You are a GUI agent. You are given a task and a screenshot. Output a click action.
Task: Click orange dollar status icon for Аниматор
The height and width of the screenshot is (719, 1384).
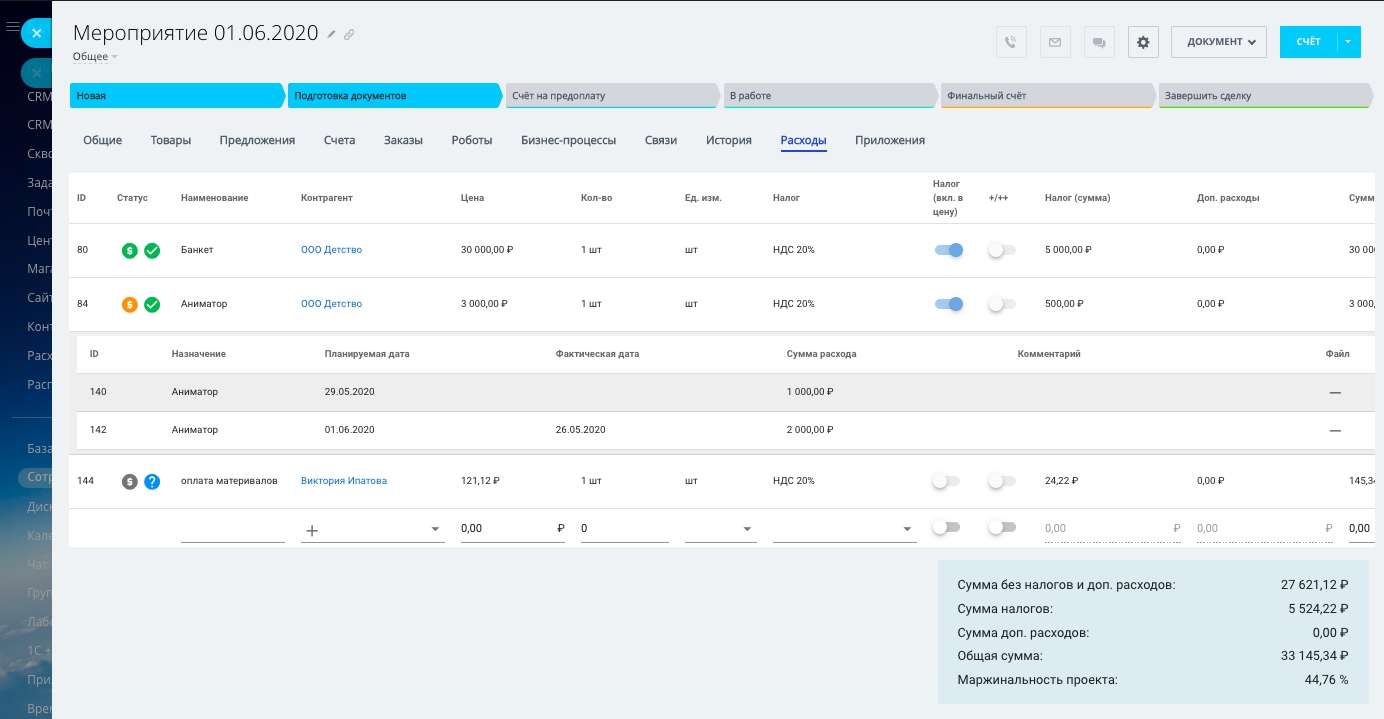[x=130, y=304]
